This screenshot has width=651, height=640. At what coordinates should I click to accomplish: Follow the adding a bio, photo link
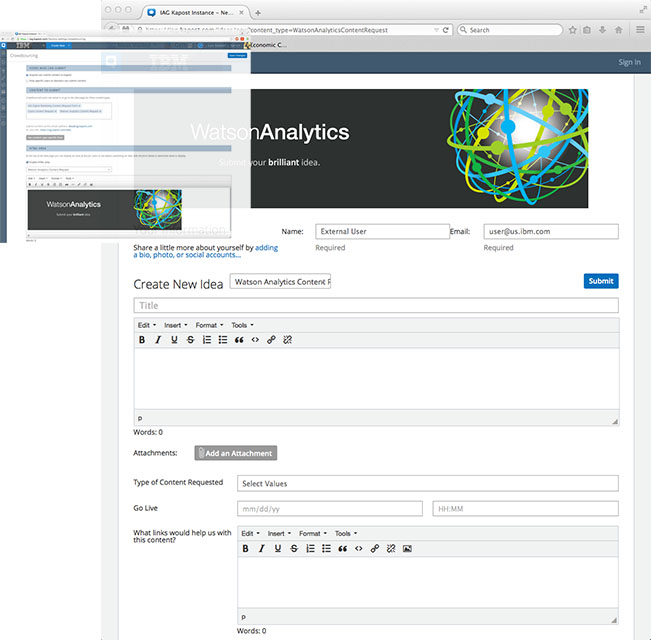(x=206, y=251)
